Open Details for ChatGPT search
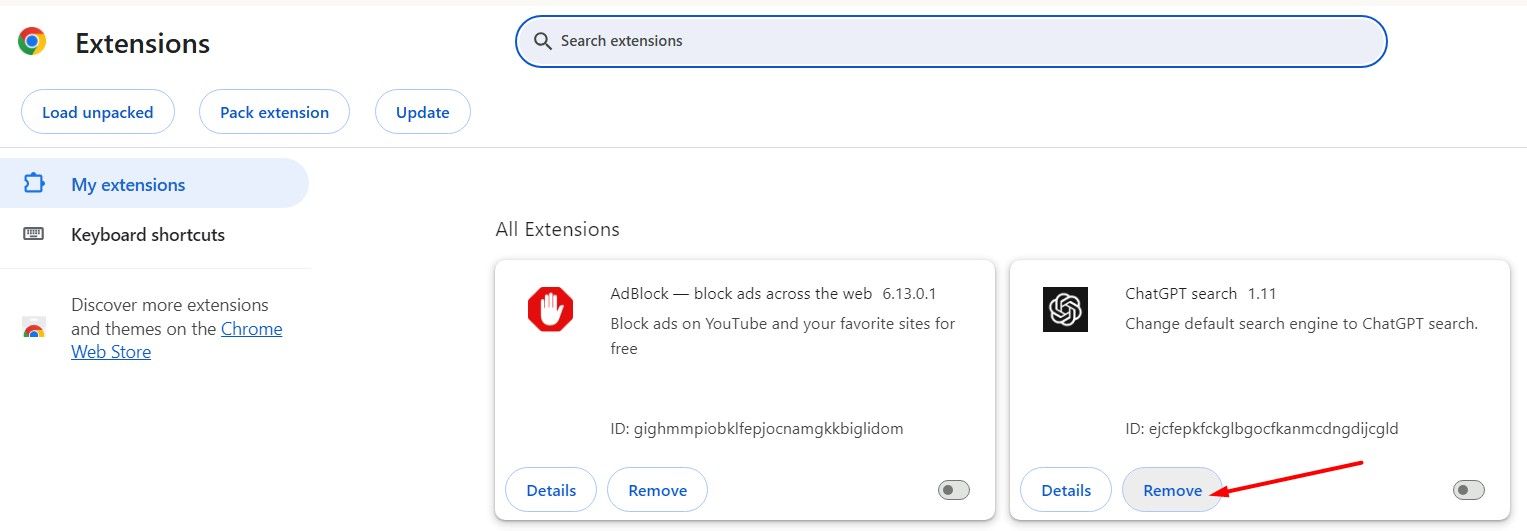Screen dimensions: 1527x531 (x=1066, y=490)
